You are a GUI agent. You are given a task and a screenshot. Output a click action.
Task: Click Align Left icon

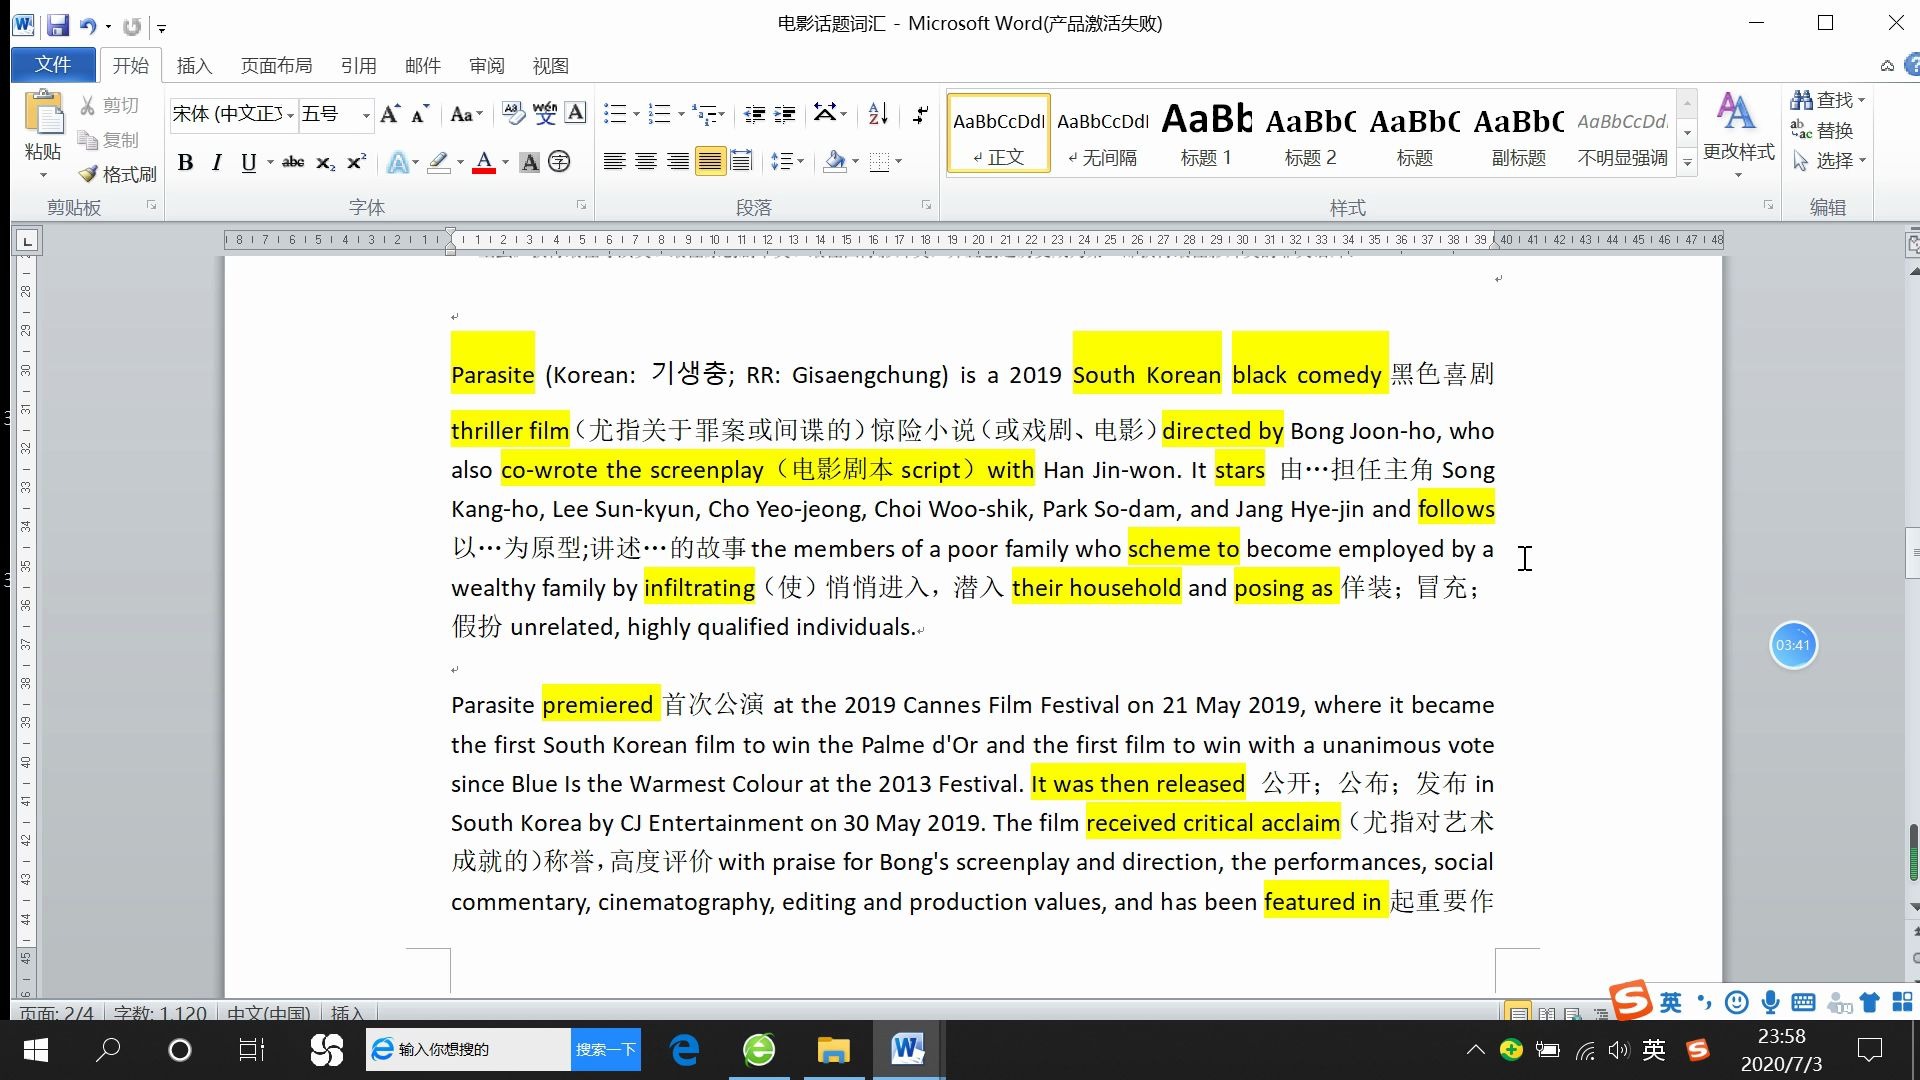[614, 162]
